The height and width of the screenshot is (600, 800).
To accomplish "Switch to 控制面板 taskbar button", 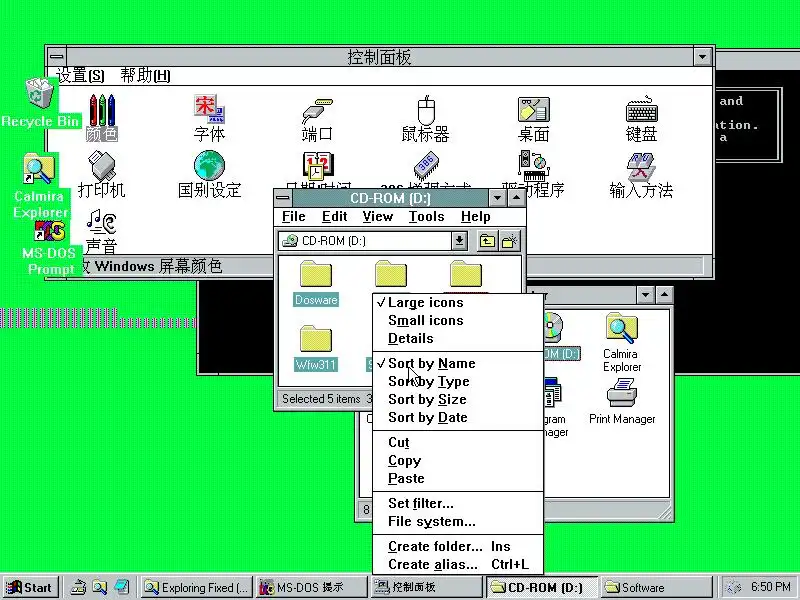I will tap(426, 587).
